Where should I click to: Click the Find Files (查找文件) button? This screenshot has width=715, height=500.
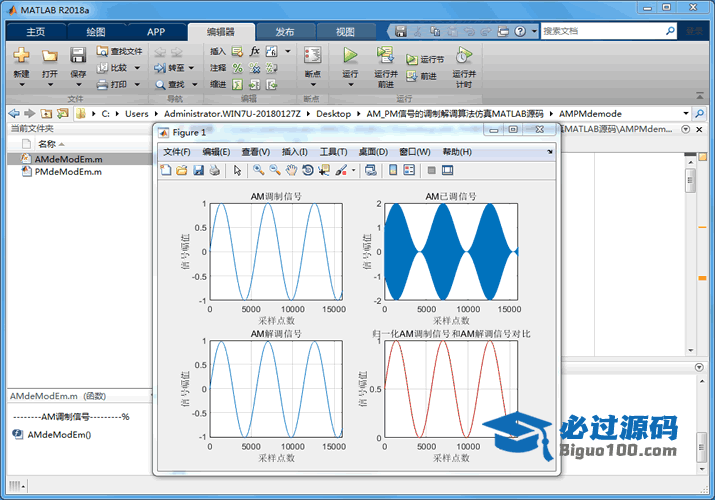point(119,51)
